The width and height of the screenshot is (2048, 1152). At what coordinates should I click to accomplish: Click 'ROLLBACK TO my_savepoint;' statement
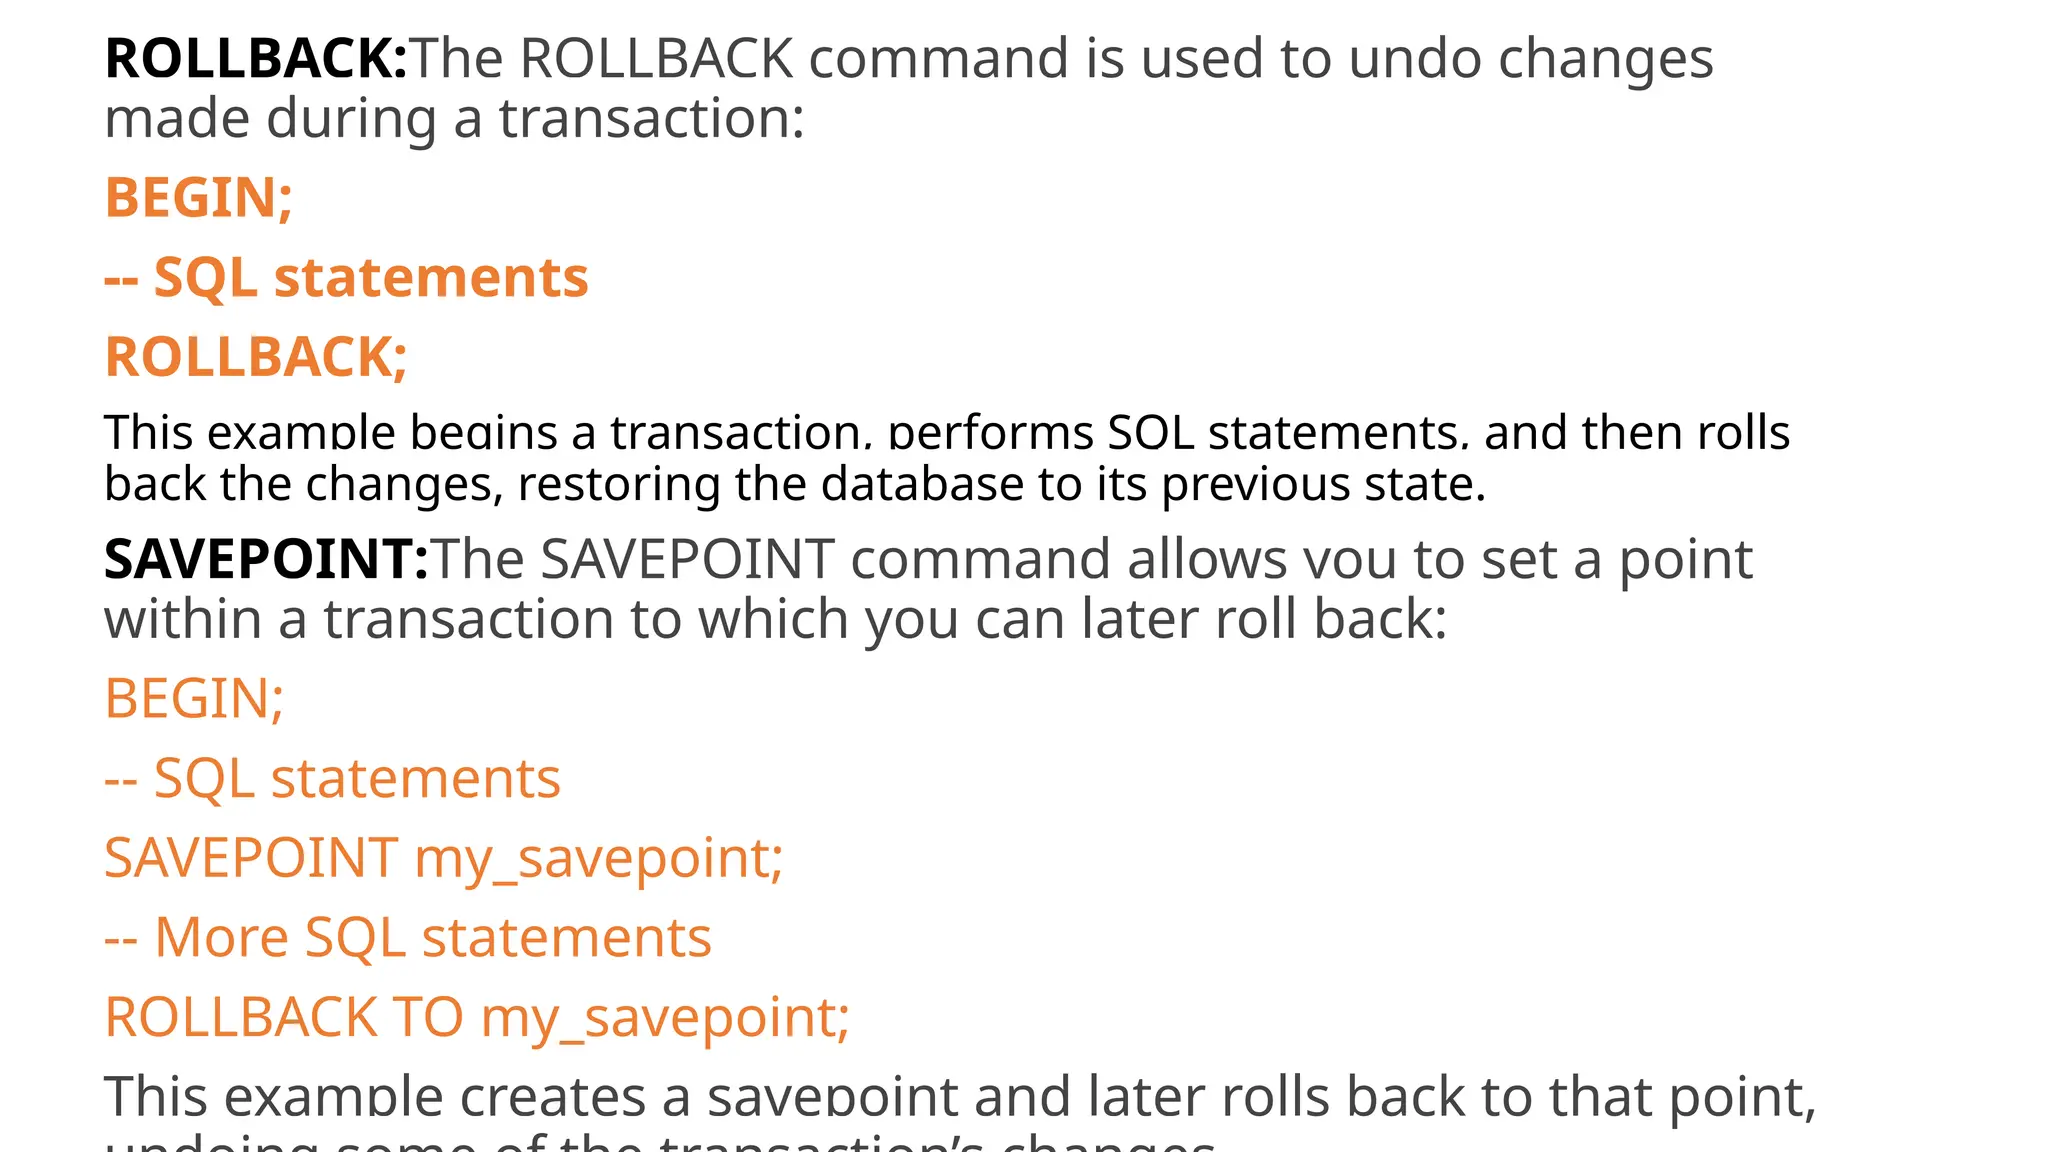click(x=477, y=1018)
